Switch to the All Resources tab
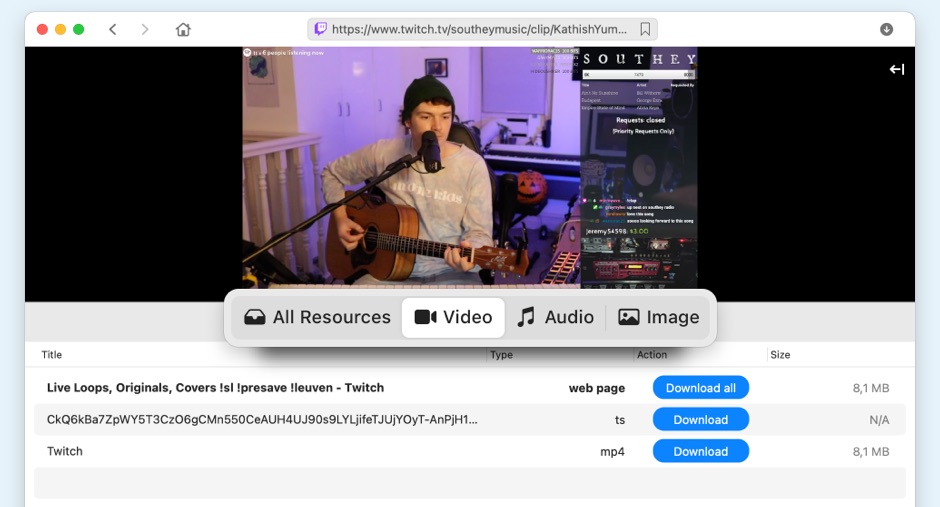This screenshot has width=940, height=507. [317, 317]
